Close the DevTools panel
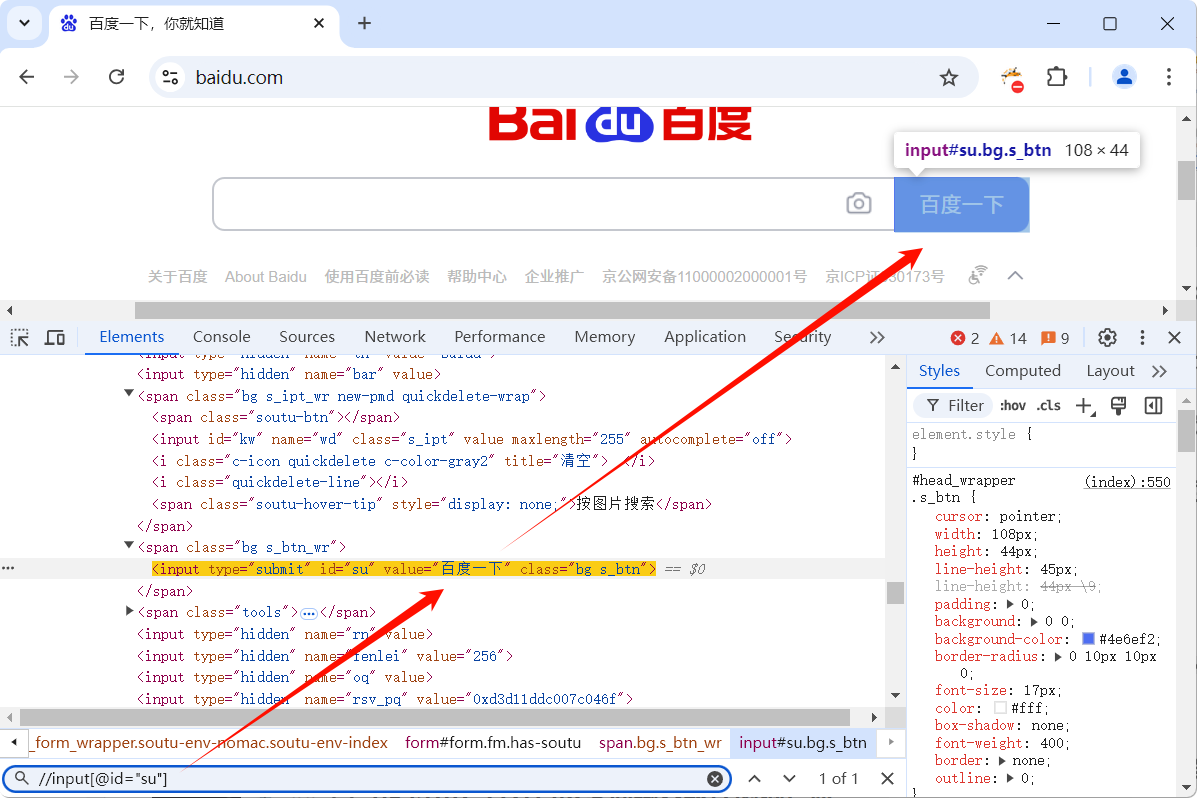1197x798 pixels. tap(1175, 338)
